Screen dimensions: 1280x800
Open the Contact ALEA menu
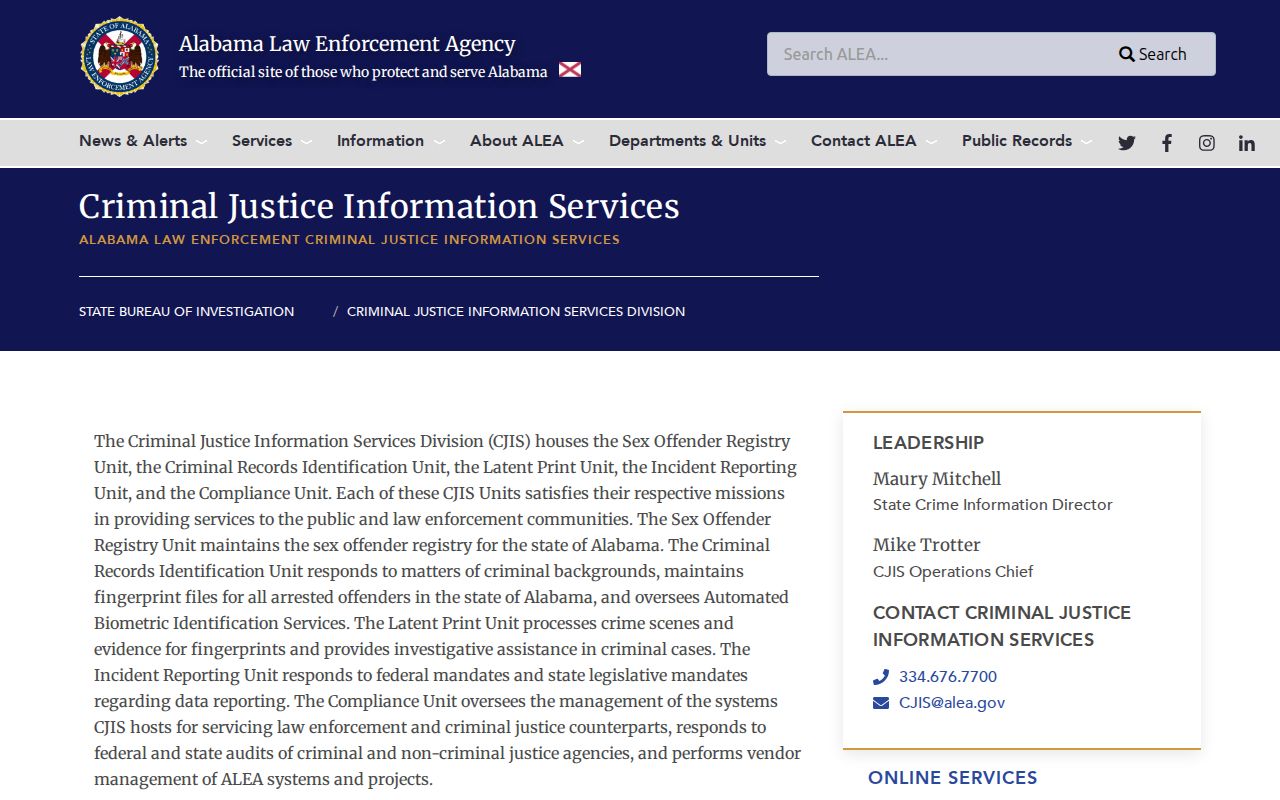point(864,141)
